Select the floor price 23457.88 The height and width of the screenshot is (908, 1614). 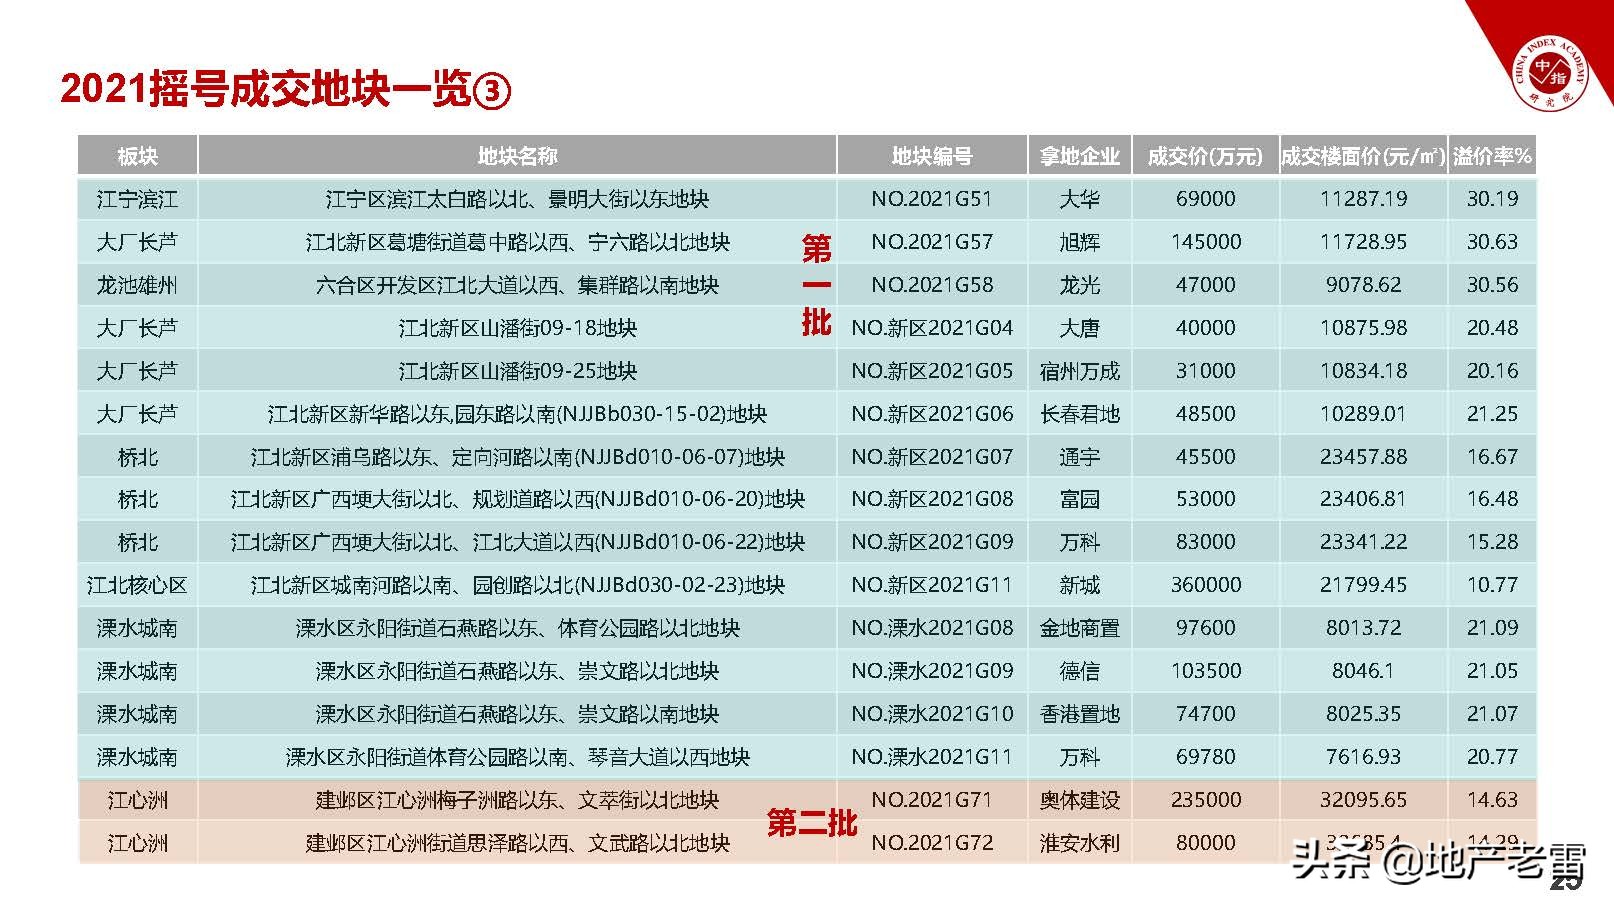click(1363, 457)
